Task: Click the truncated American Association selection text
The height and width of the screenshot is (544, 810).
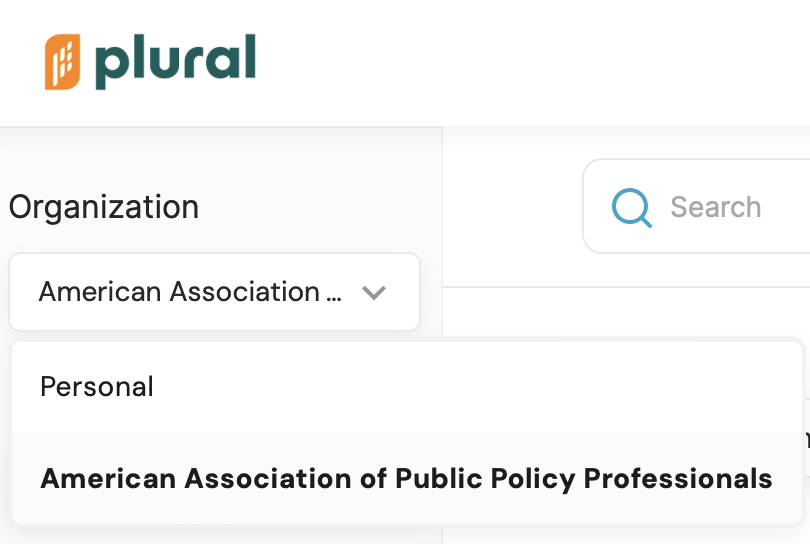Action: coord(192,292)
